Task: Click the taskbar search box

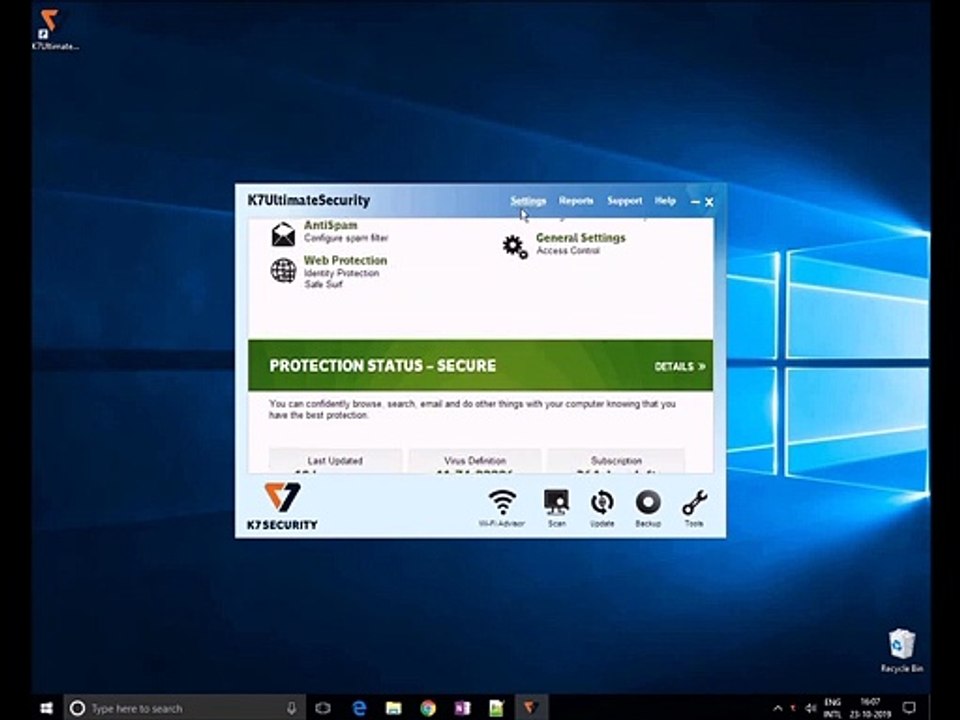Action: coord(185,708)
